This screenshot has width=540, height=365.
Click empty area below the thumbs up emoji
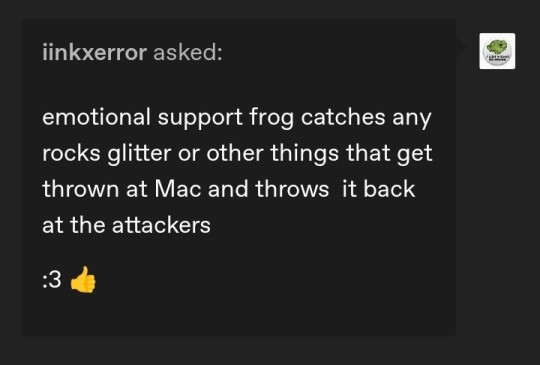[83, 315]
